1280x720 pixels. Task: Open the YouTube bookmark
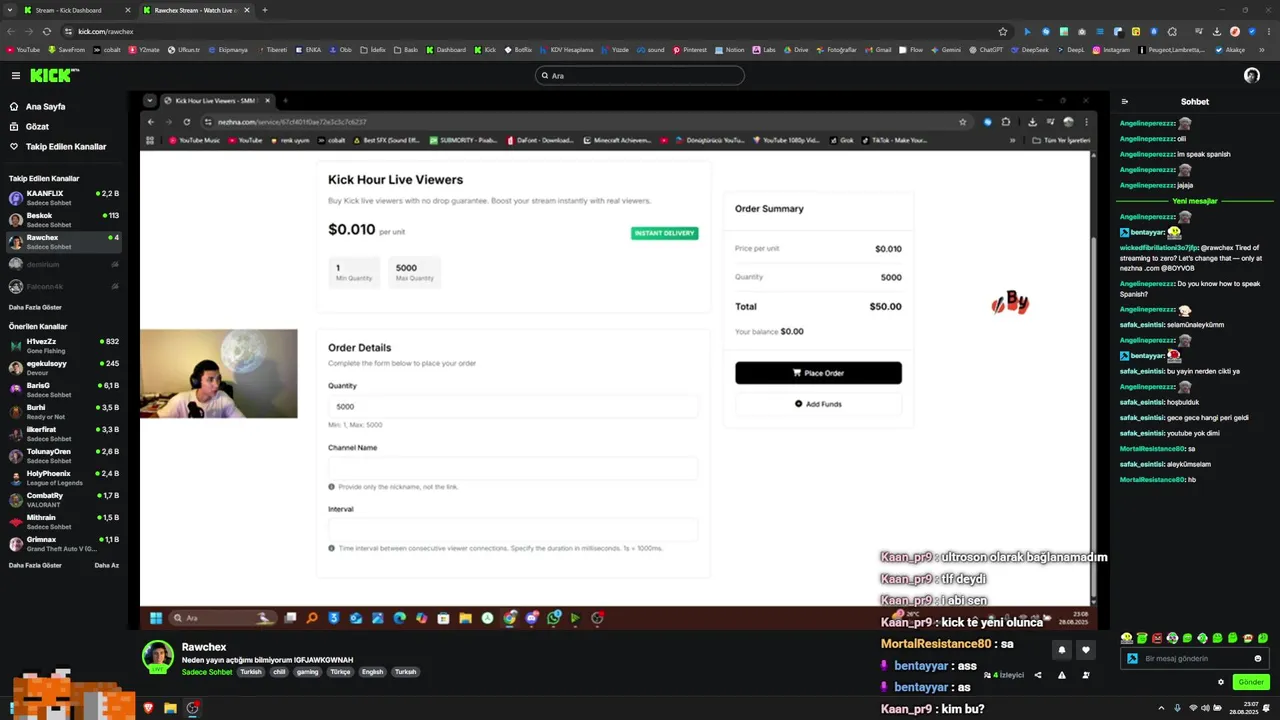click(x=23, y=49)
